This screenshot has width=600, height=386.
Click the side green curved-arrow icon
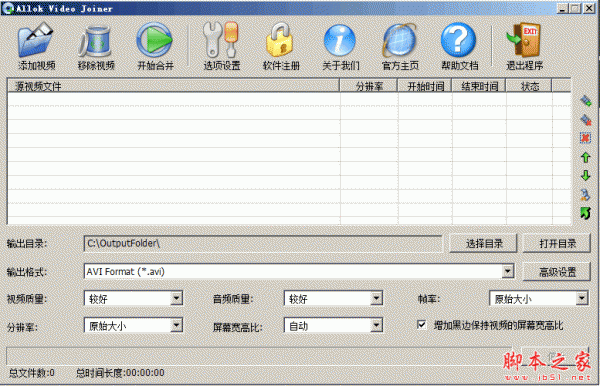585,213
